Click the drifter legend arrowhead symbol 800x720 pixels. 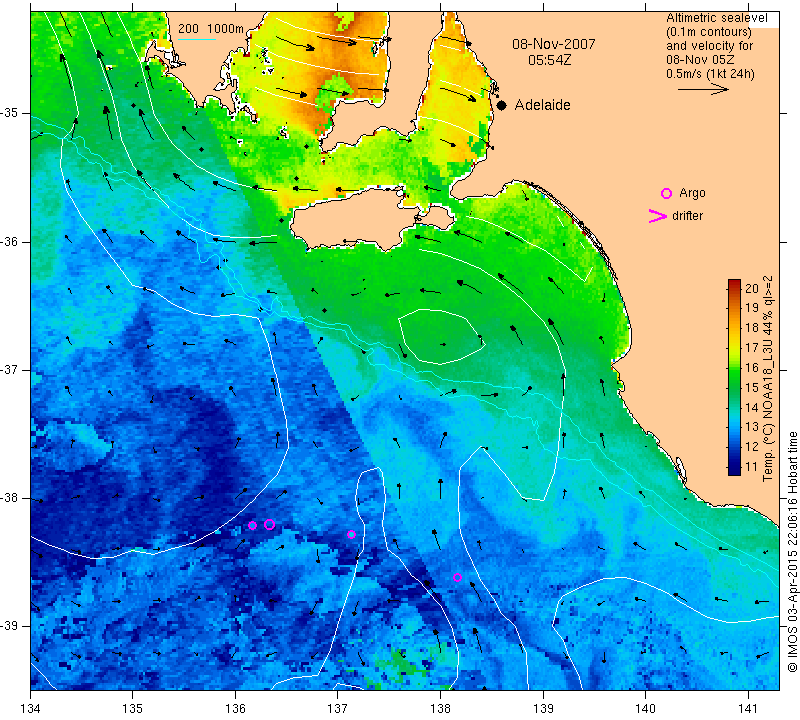tap(658, 216)
